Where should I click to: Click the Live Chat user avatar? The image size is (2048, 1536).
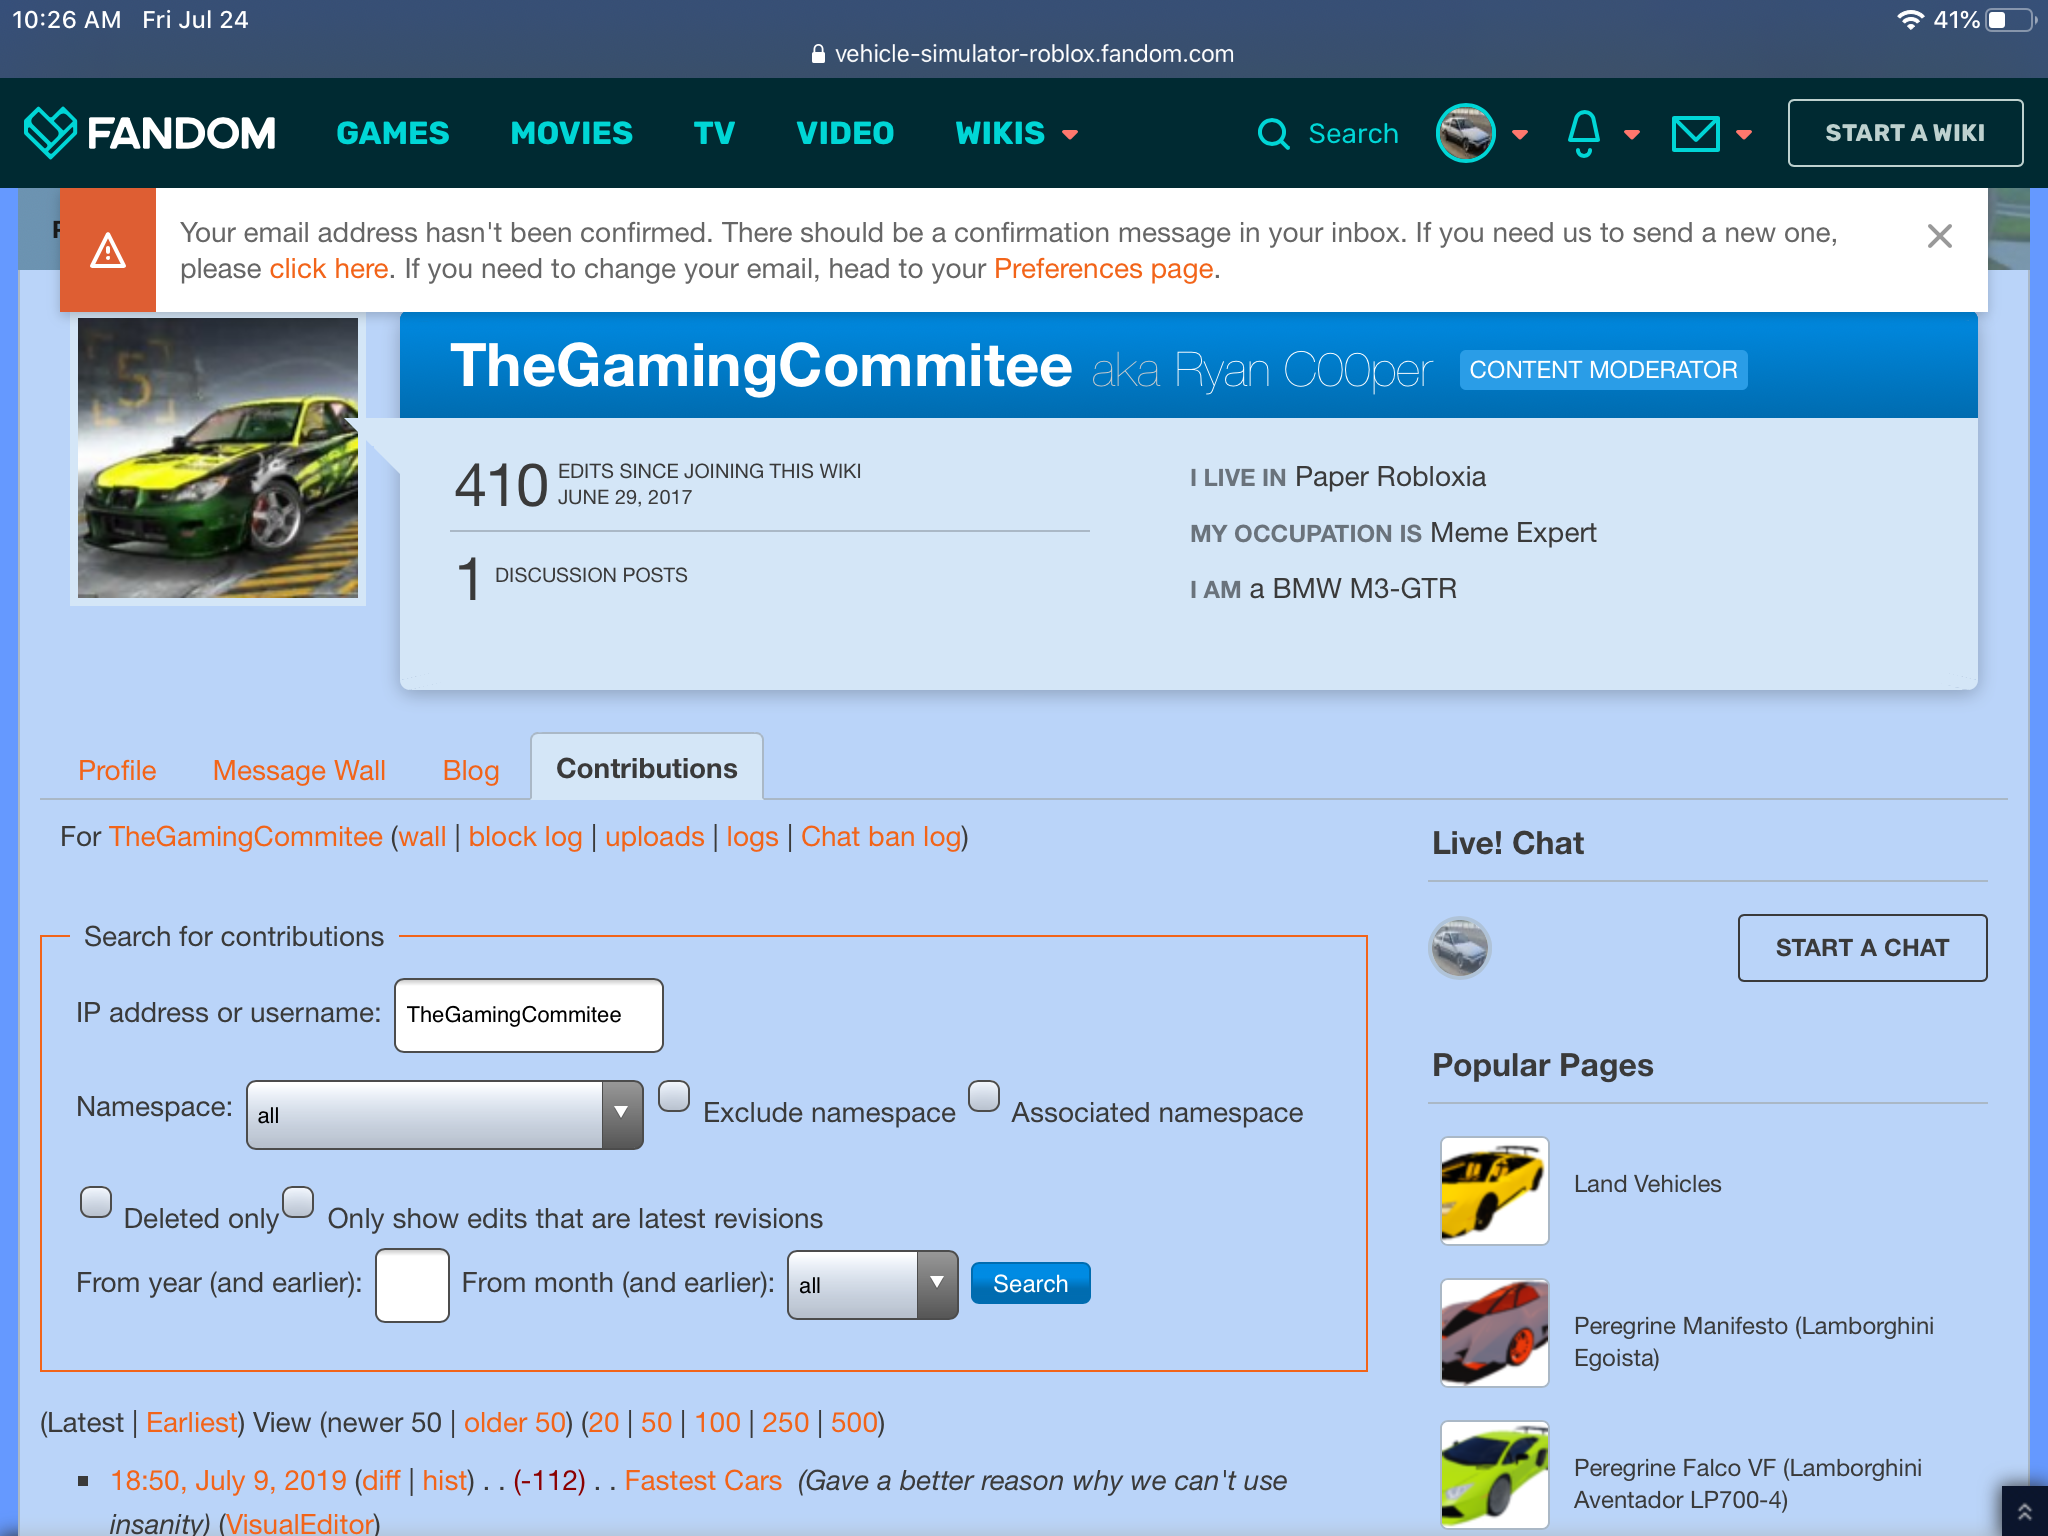point(1459,947)
